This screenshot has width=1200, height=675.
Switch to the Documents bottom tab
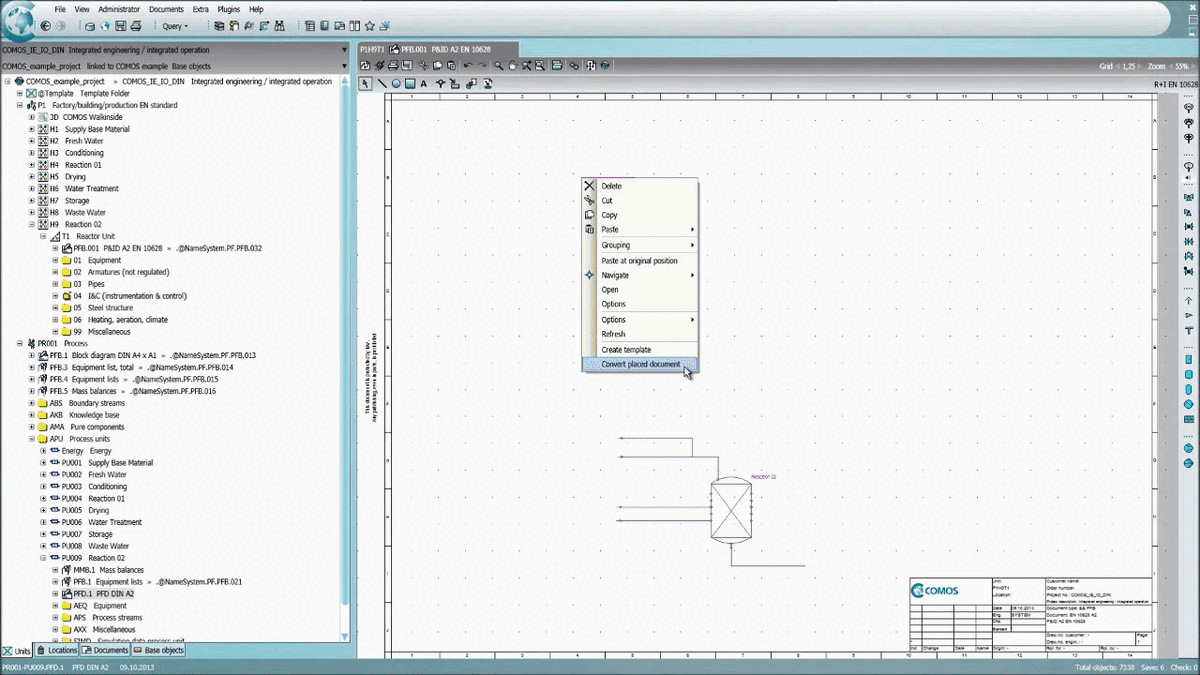[x=106, y=650]
